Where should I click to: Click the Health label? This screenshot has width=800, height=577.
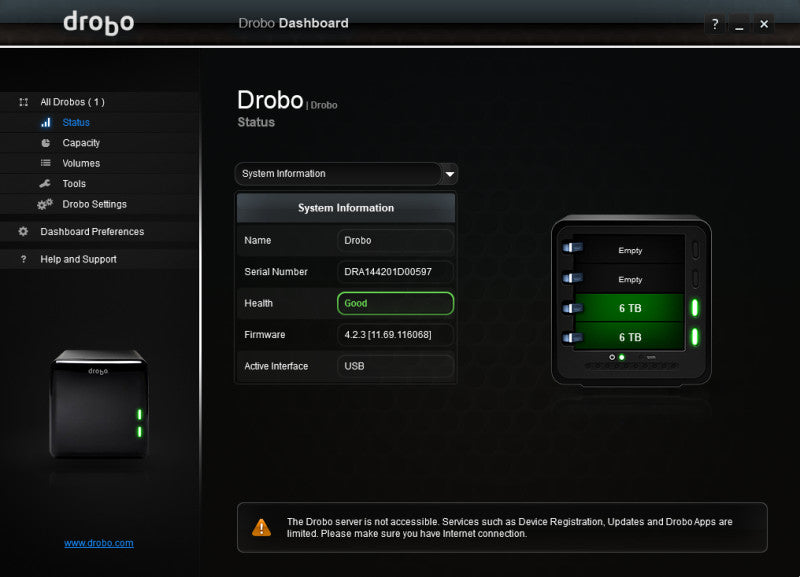point(258,303)
